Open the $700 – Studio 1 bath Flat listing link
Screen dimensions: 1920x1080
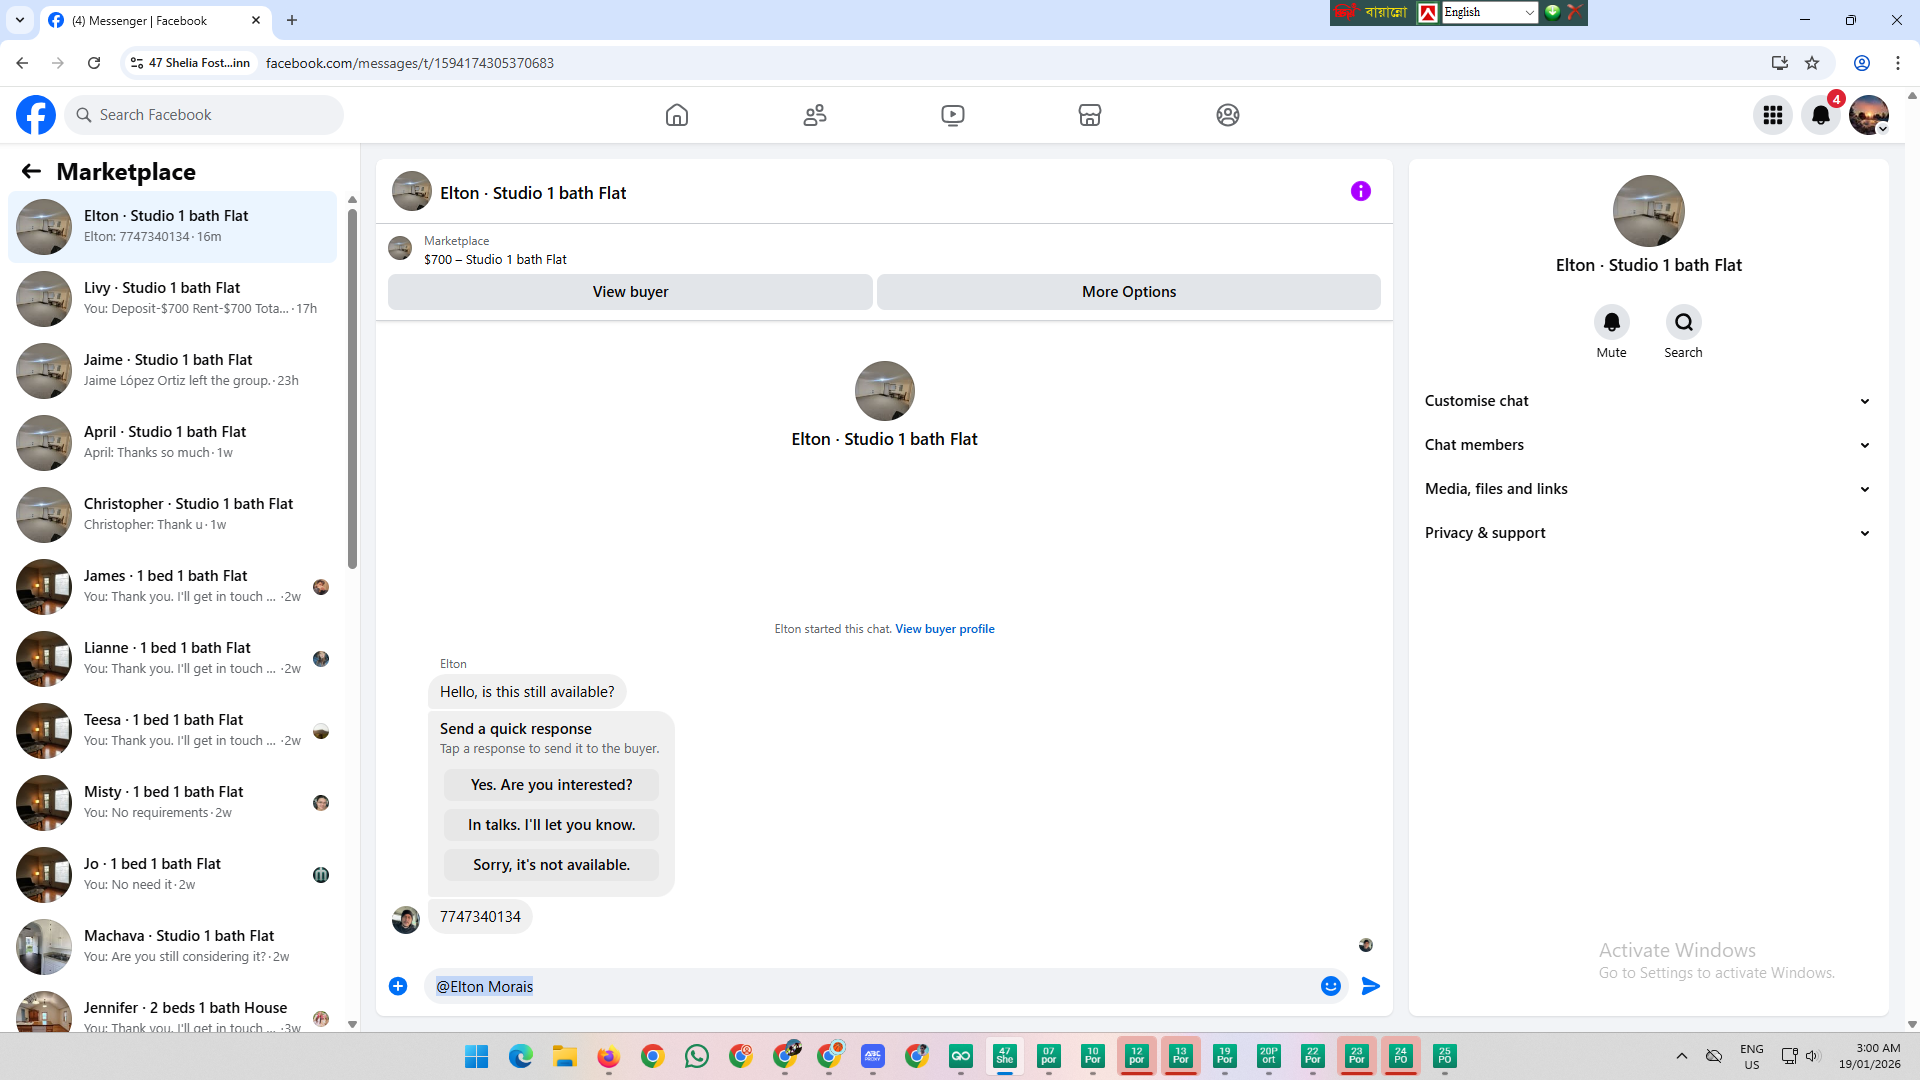pyautogui.click(x=495, y=260)
